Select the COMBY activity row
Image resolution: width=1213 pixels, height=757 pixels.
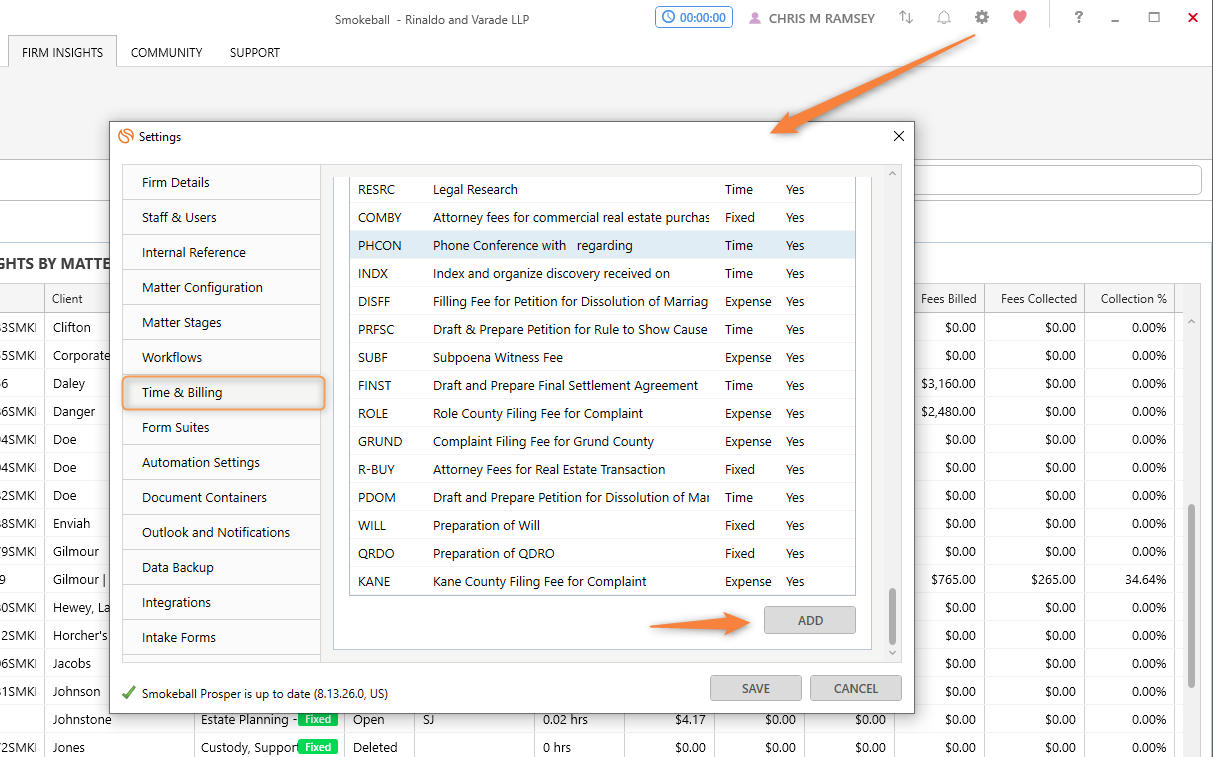pos(602,217)
